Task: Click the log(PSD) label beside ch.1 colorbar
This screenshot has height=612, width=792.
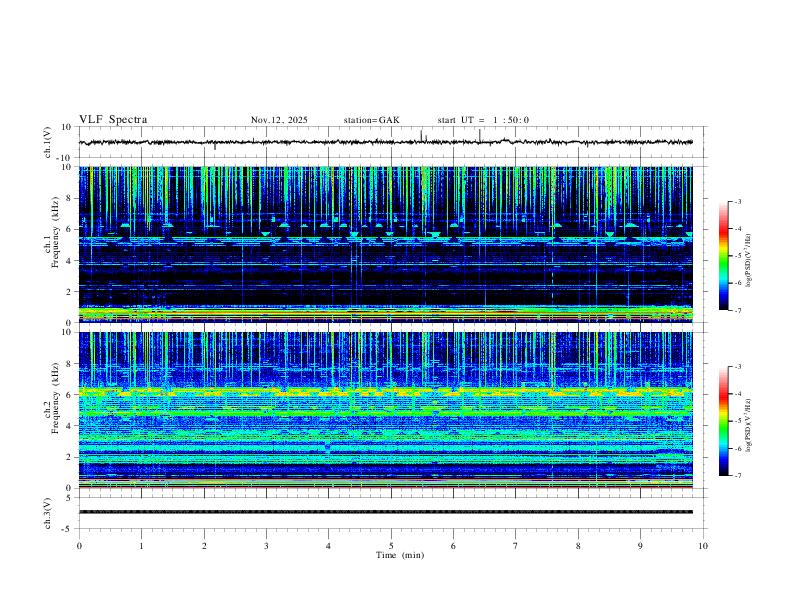Action: (x=748, y=261)
